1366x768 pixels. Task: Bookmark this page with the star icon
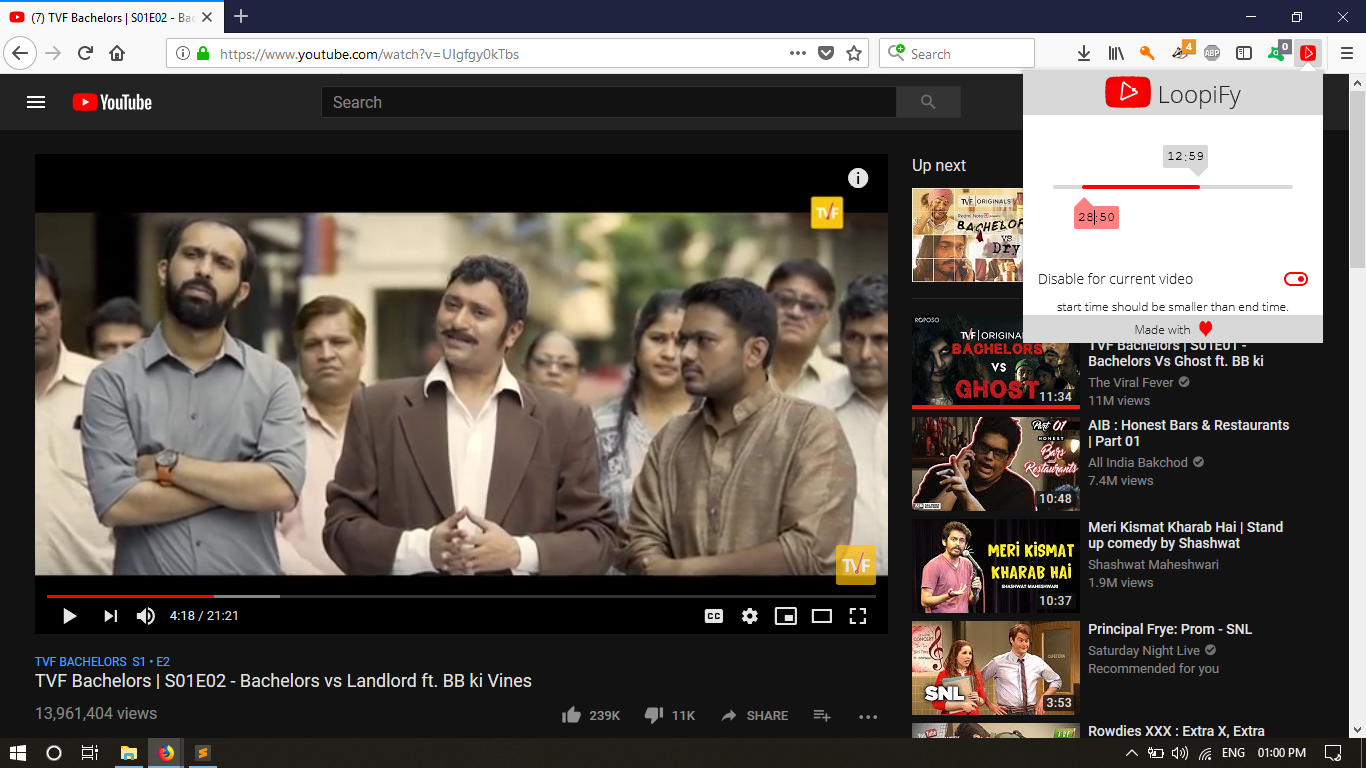tap(854, 53)
